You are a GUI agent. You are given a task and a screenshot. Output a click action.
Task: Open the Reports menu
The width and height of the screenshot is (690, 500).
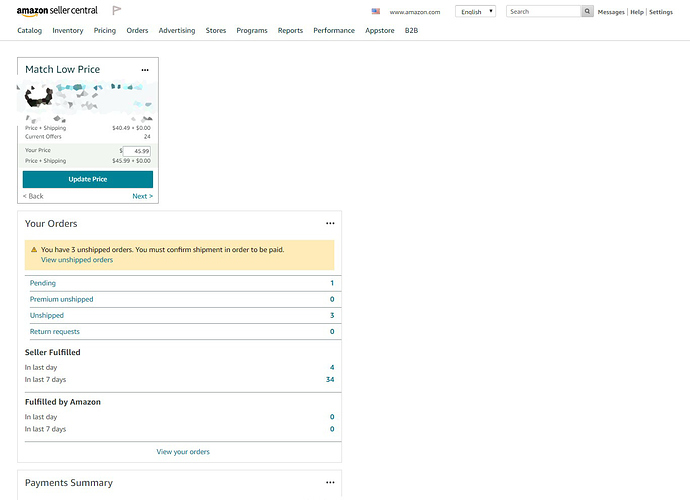[290, 30]
